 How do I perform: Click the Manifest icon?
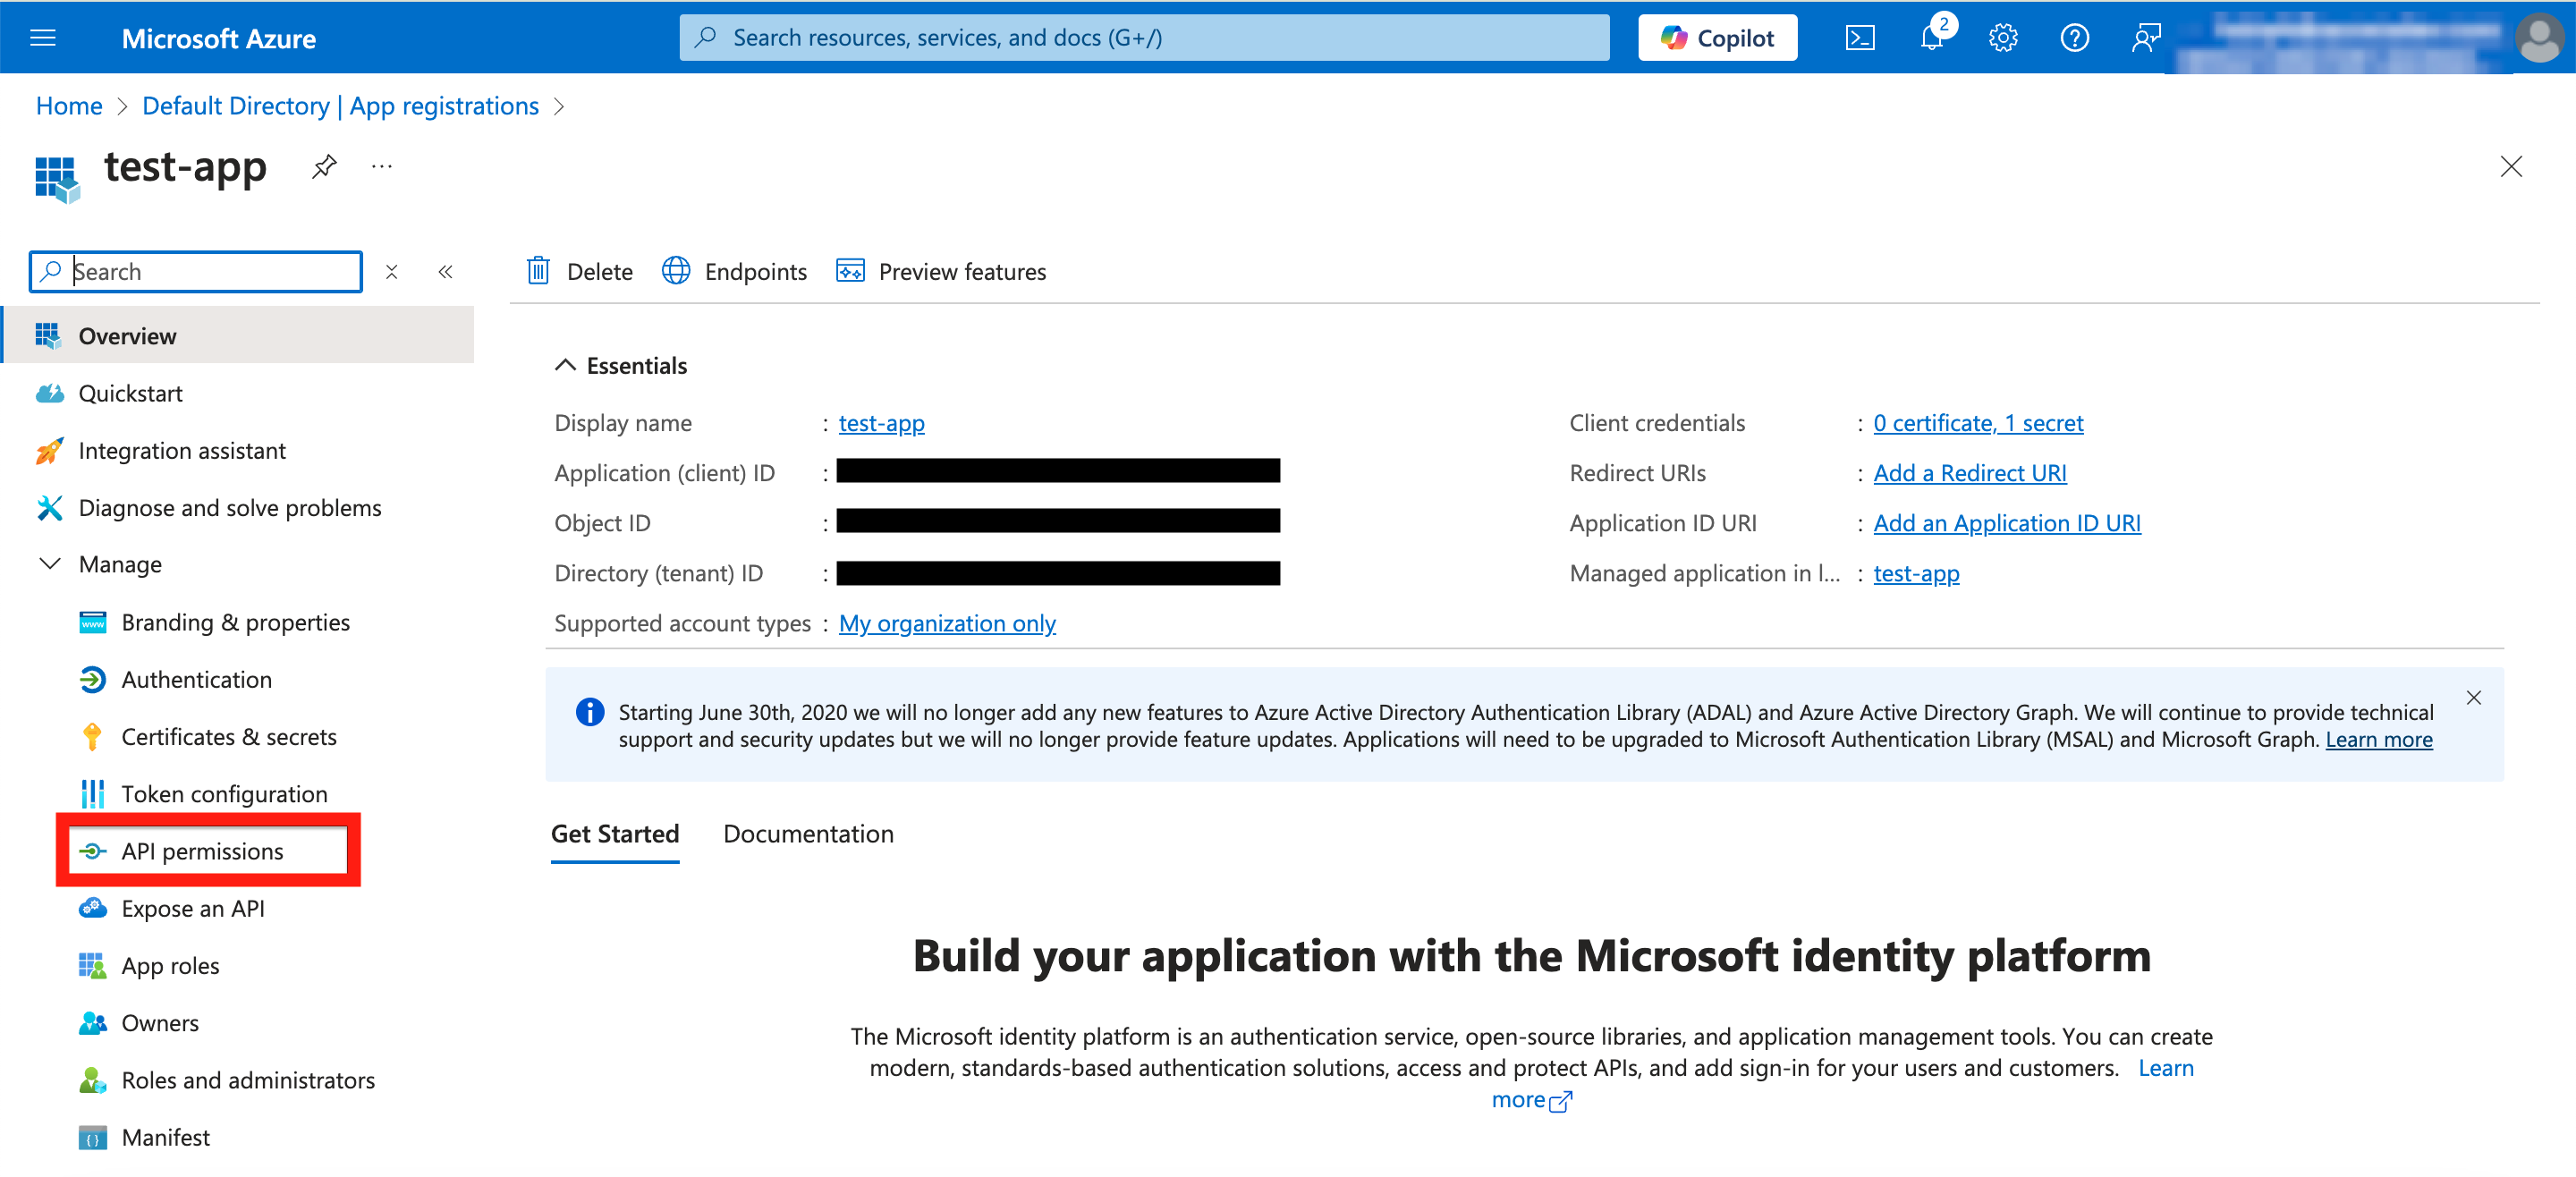click(x=92, y=1138)
